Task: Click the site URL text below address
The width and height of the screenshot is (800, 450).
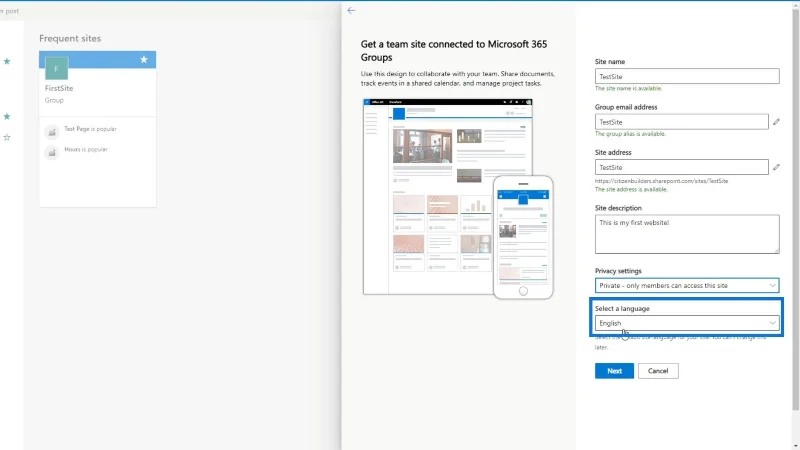Action: [x=661, y=181]
